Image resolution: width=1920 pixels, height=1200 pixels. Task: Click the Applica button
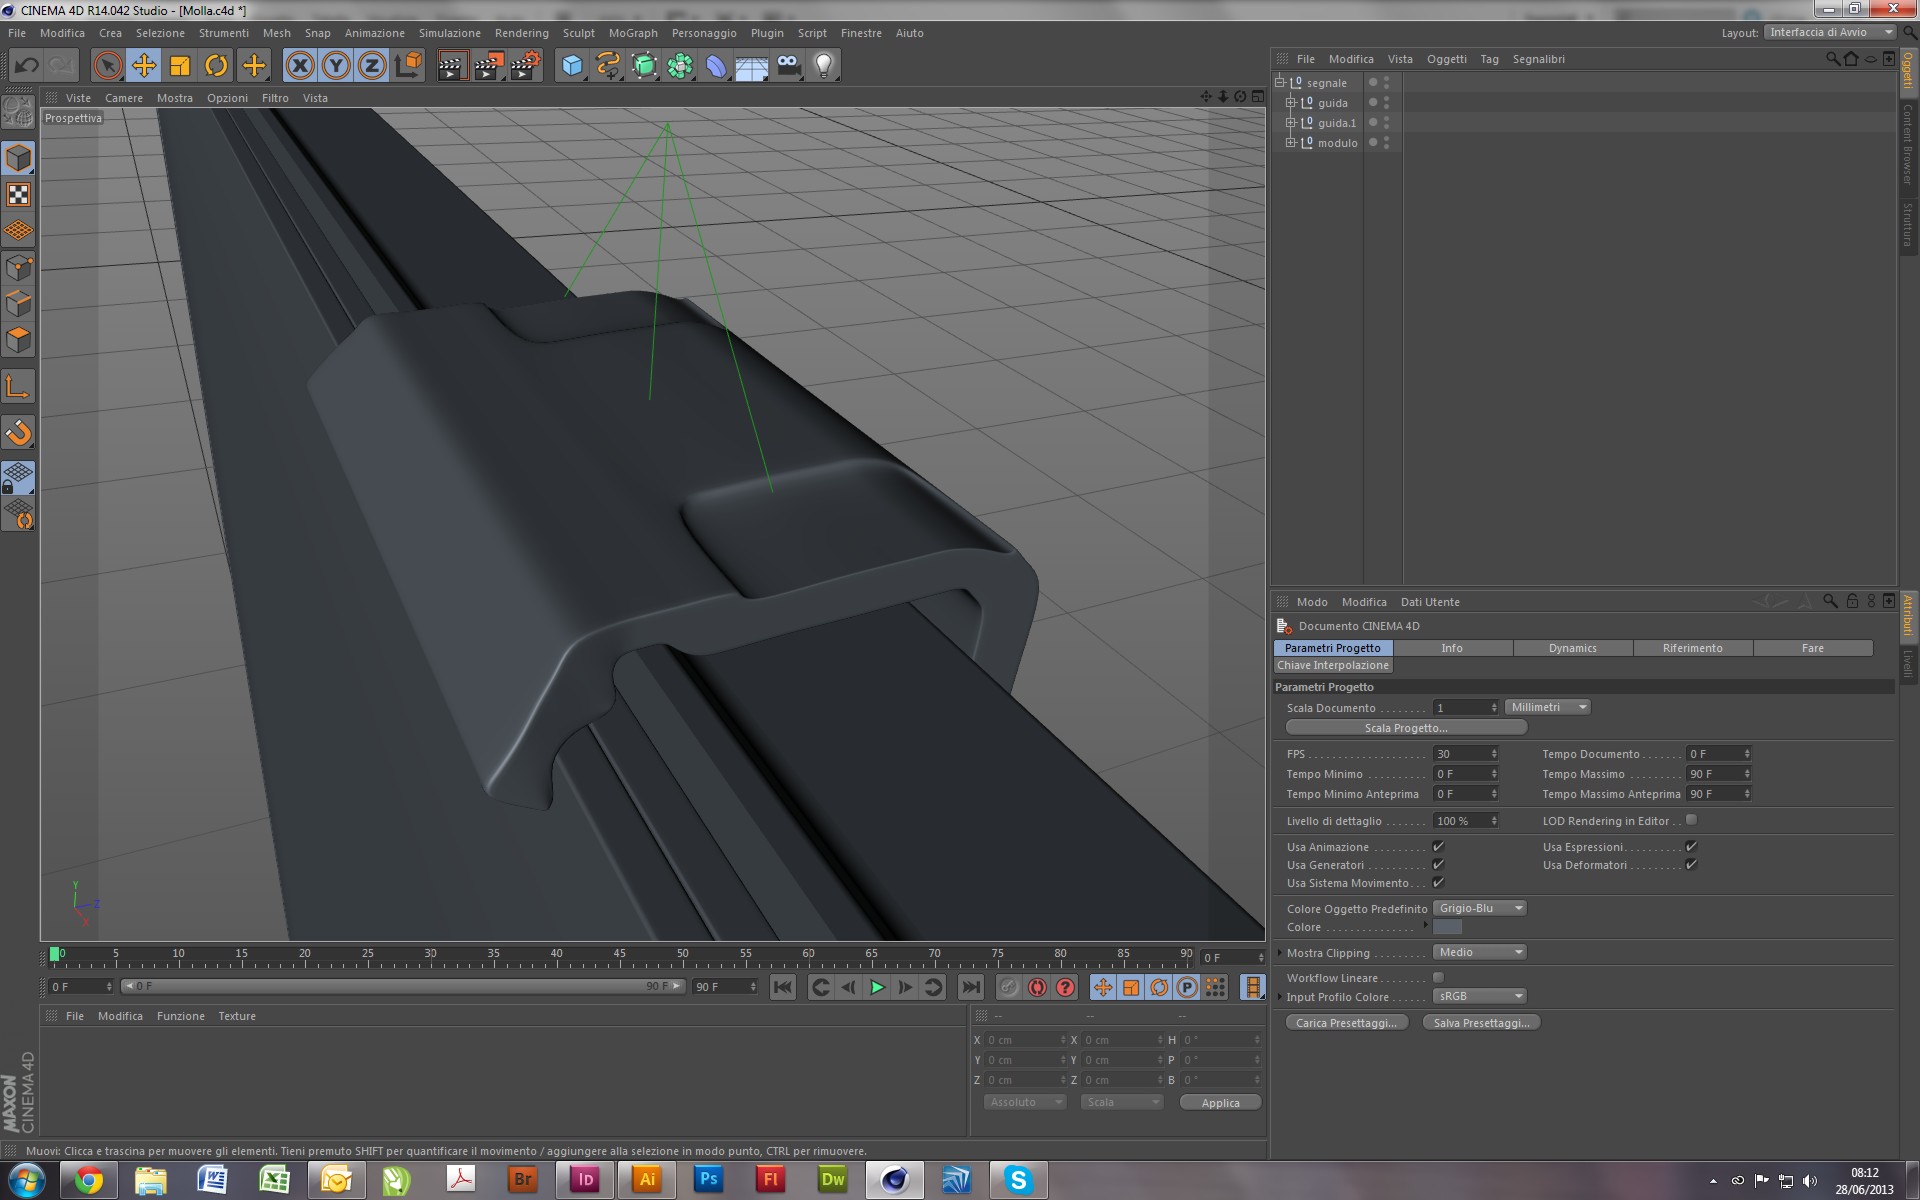point(1220,1102)
